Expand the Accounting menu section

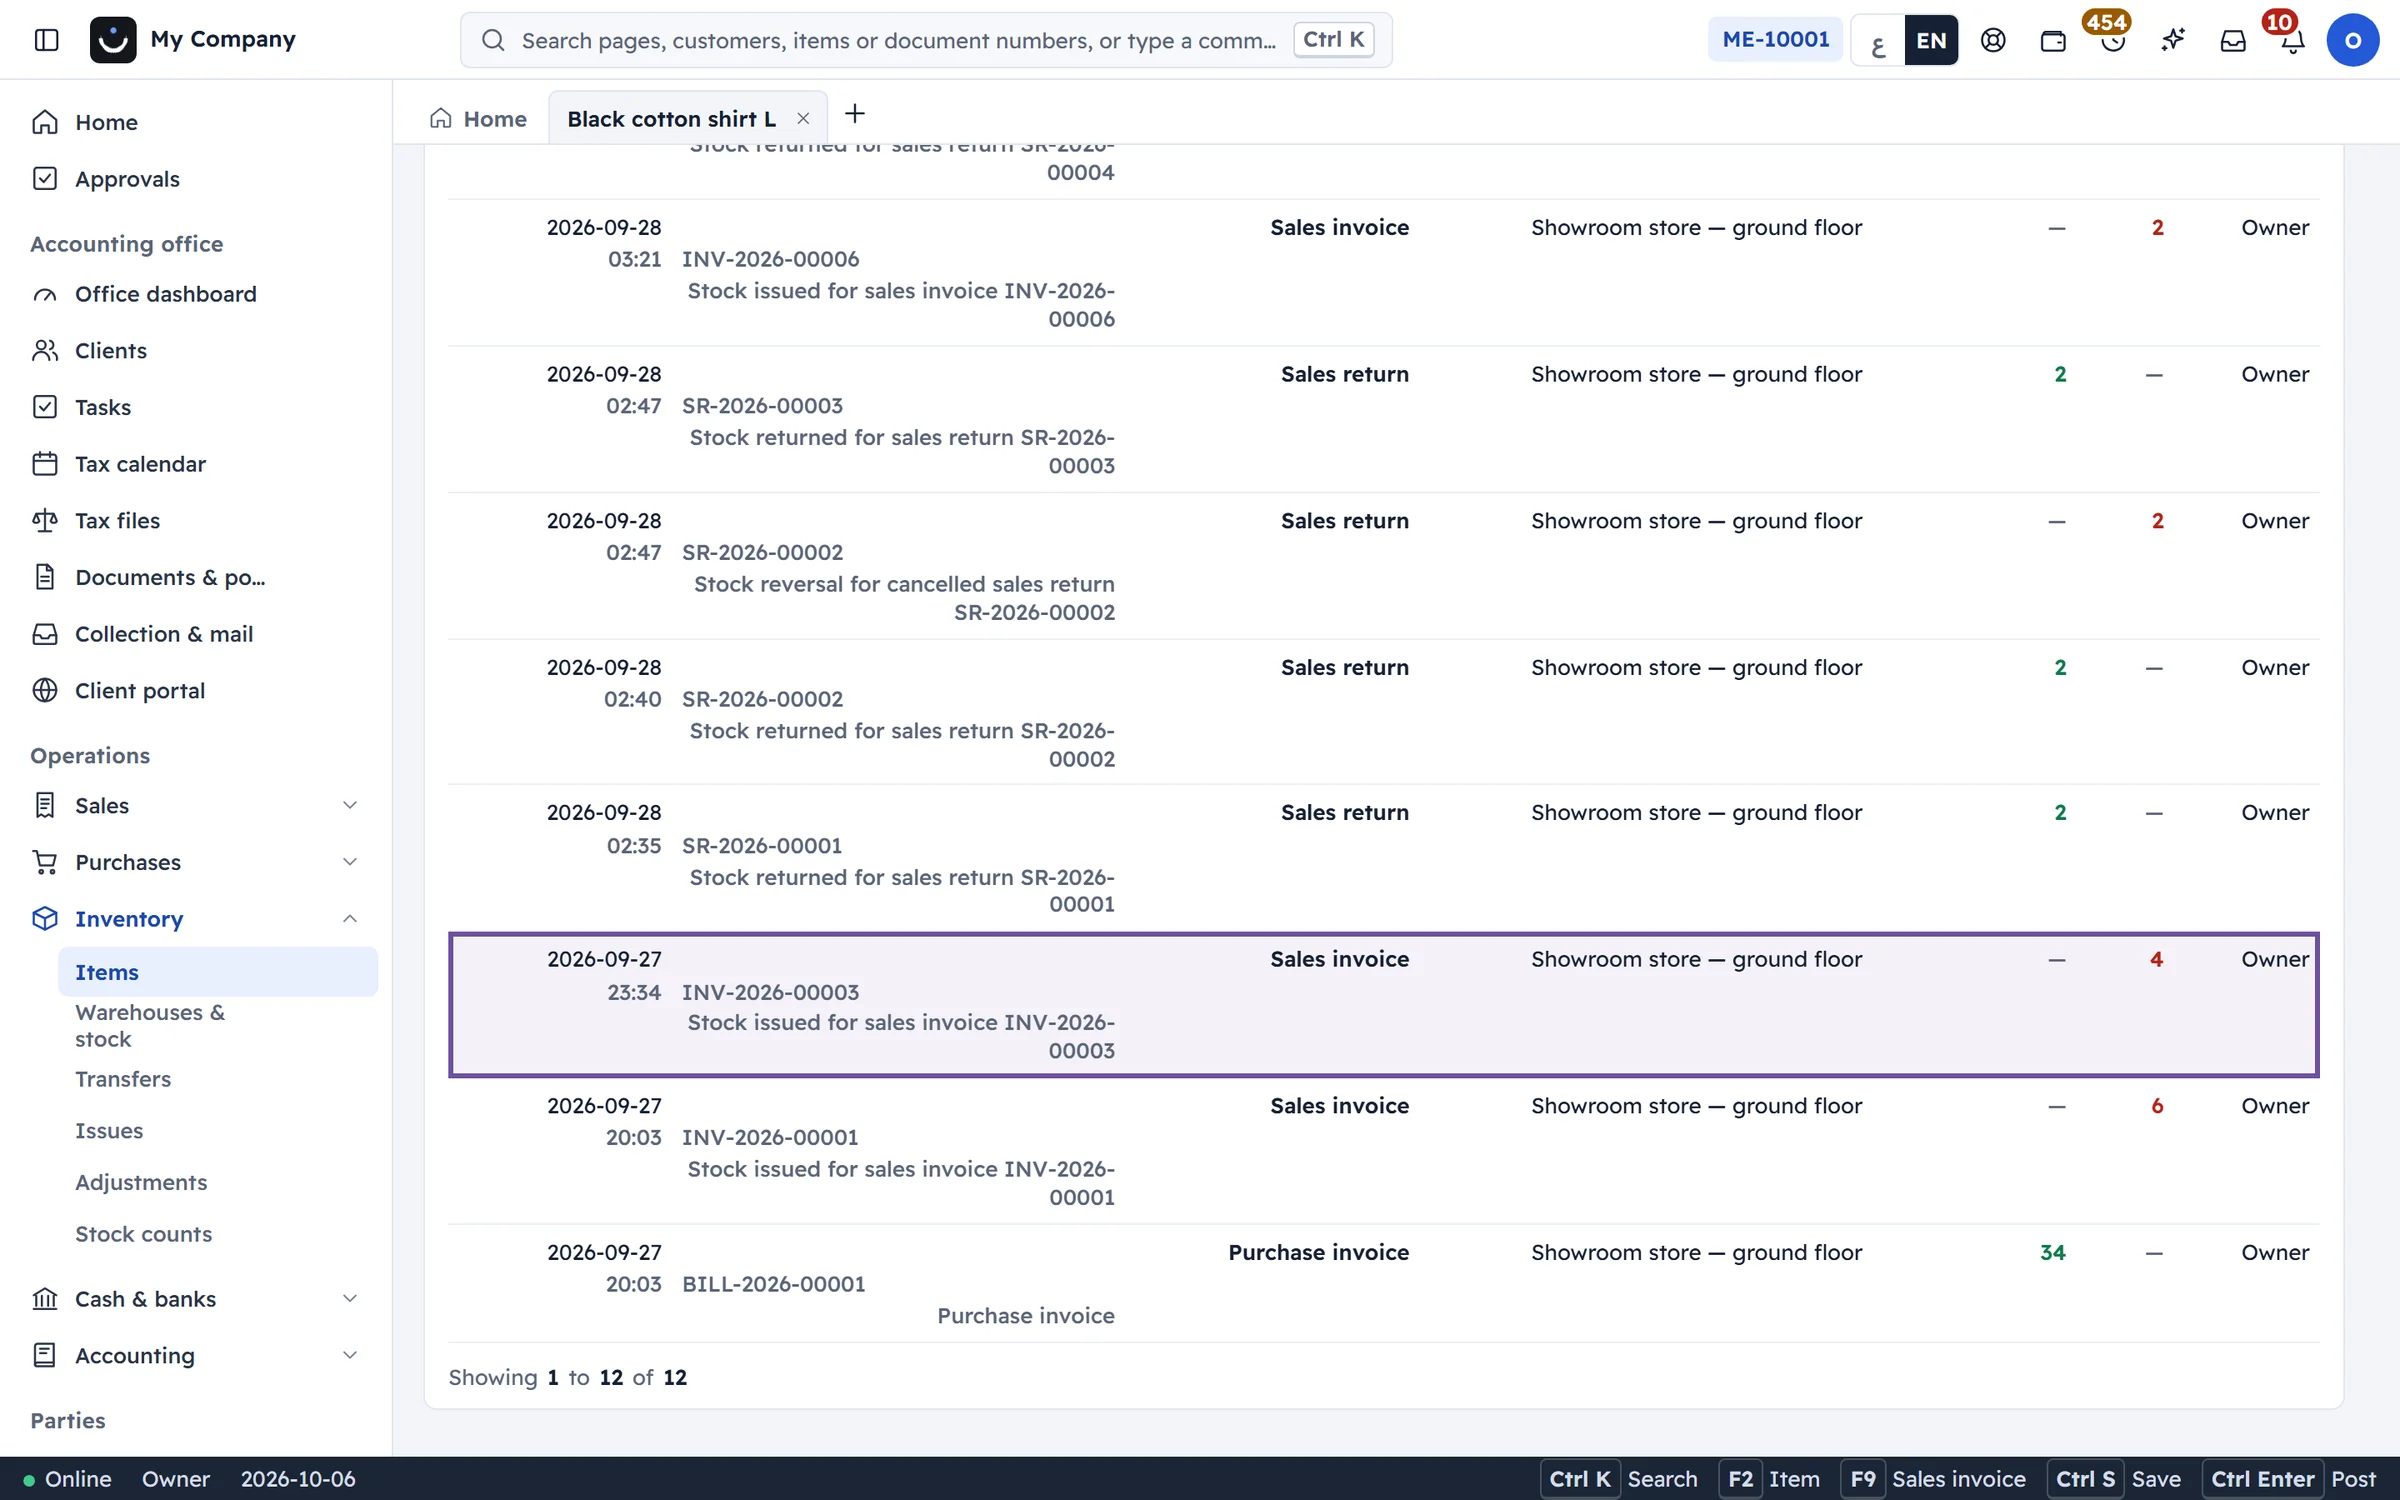[195, 1356]
